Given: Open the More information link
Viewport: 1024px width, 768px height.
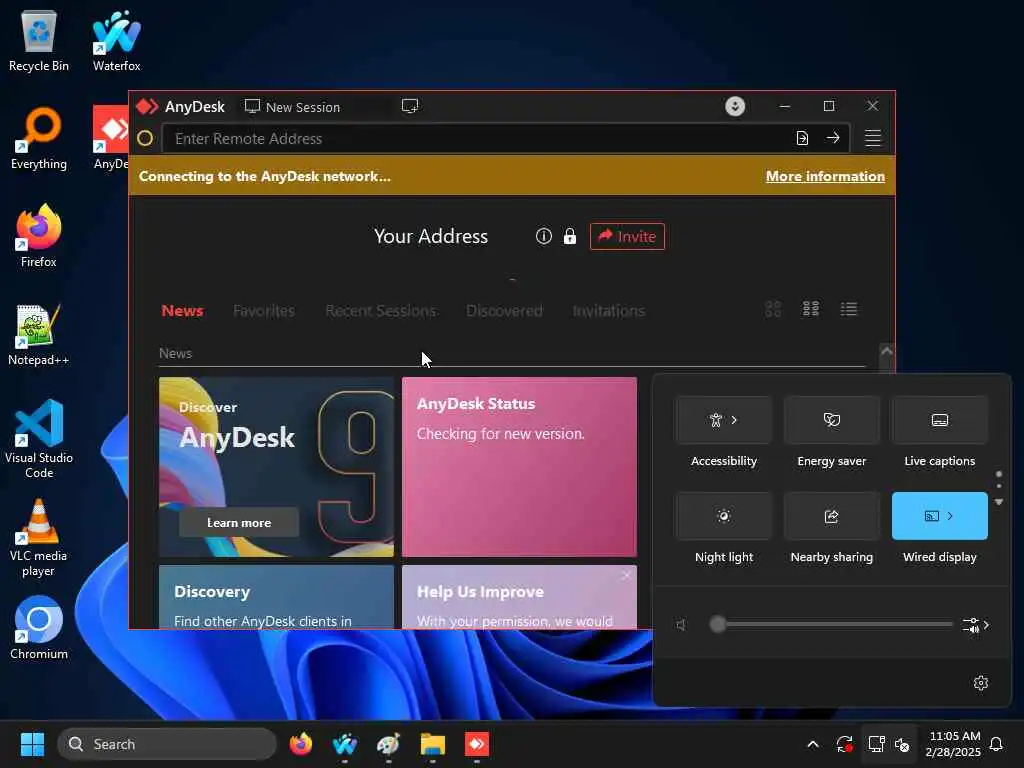Looking at the screenshot, I should point(825,176).
